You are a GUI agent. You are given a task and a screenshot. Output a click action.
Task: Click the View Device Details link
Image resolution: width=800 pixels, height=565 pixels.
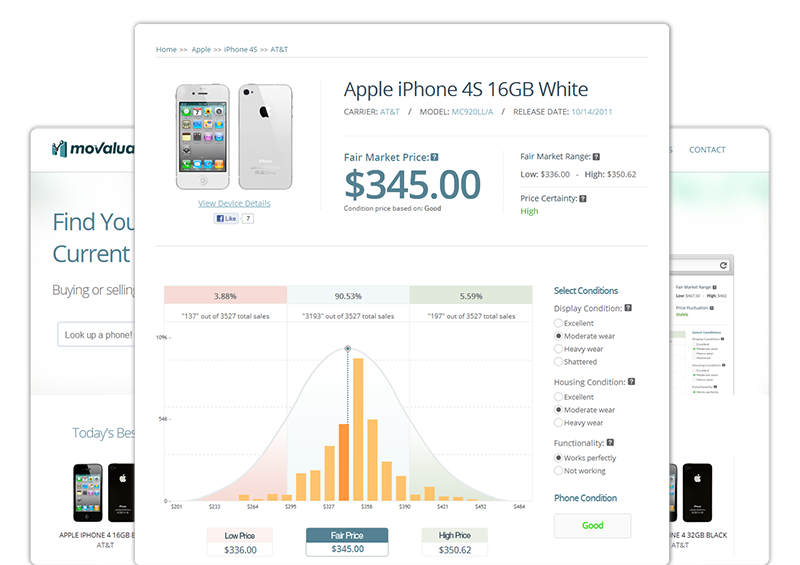(234, 203)
